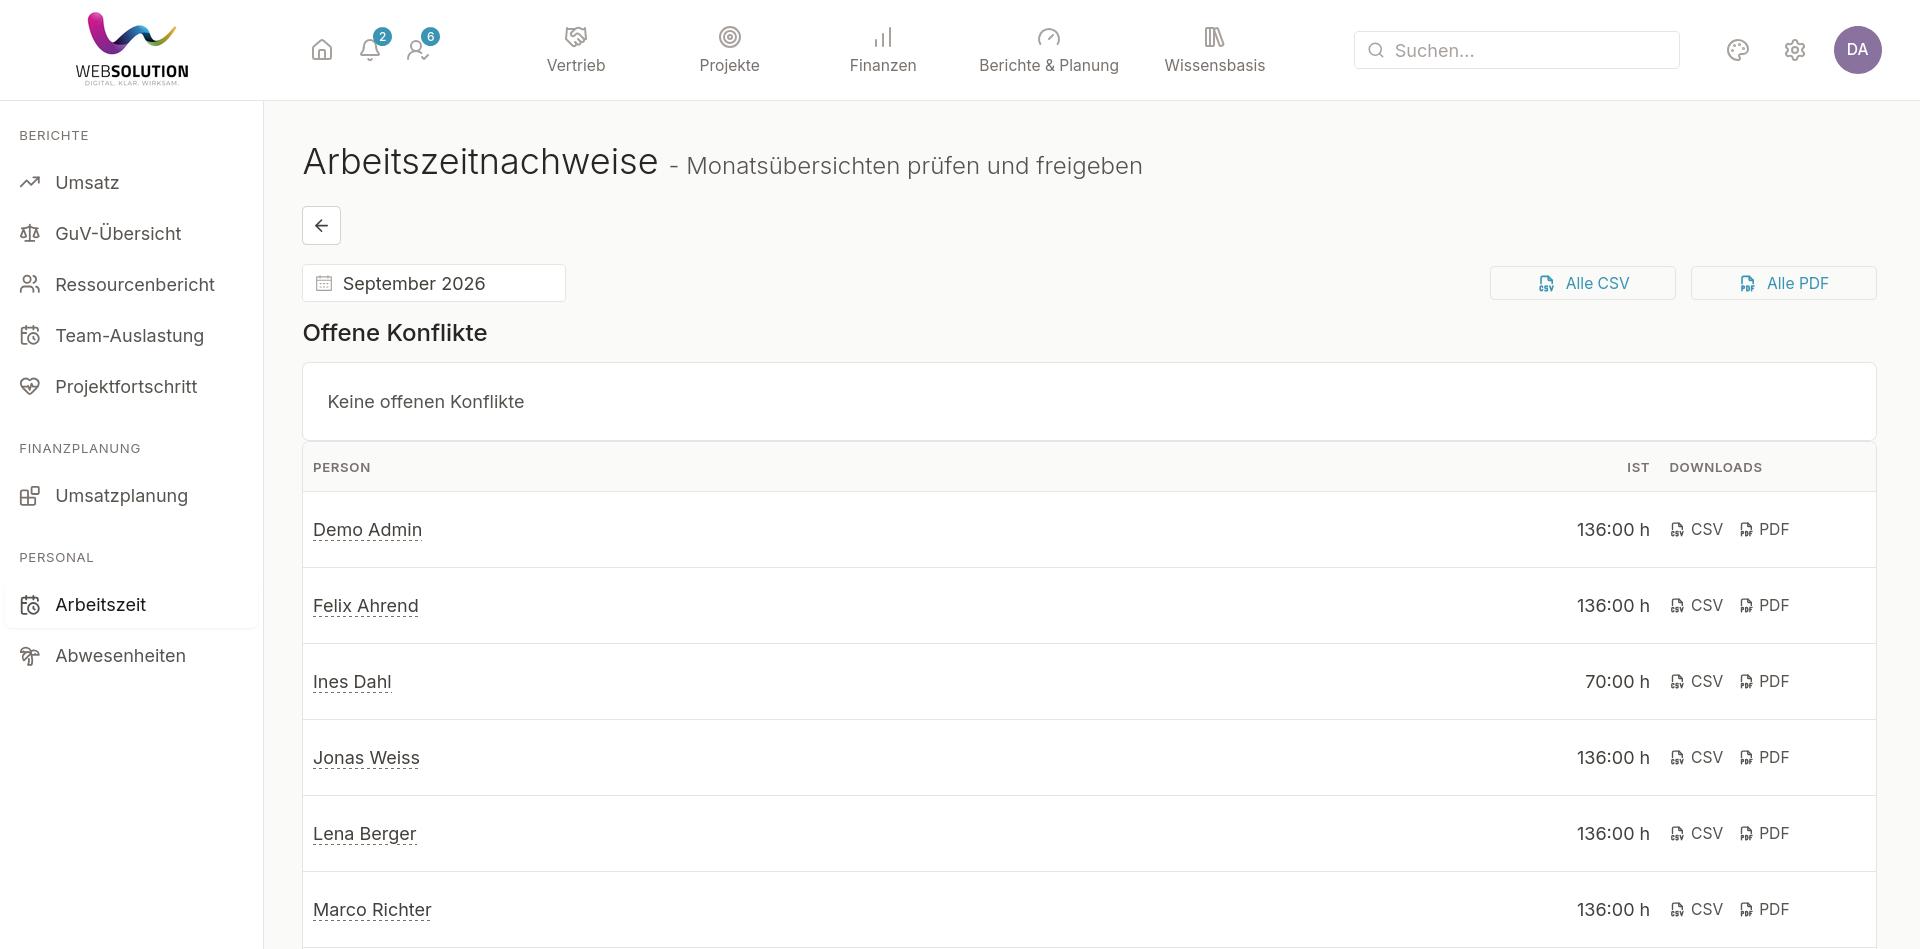1920x949 pixels.
Task: Open Demo Admin's timesheet link
Action: pos(367,530)
